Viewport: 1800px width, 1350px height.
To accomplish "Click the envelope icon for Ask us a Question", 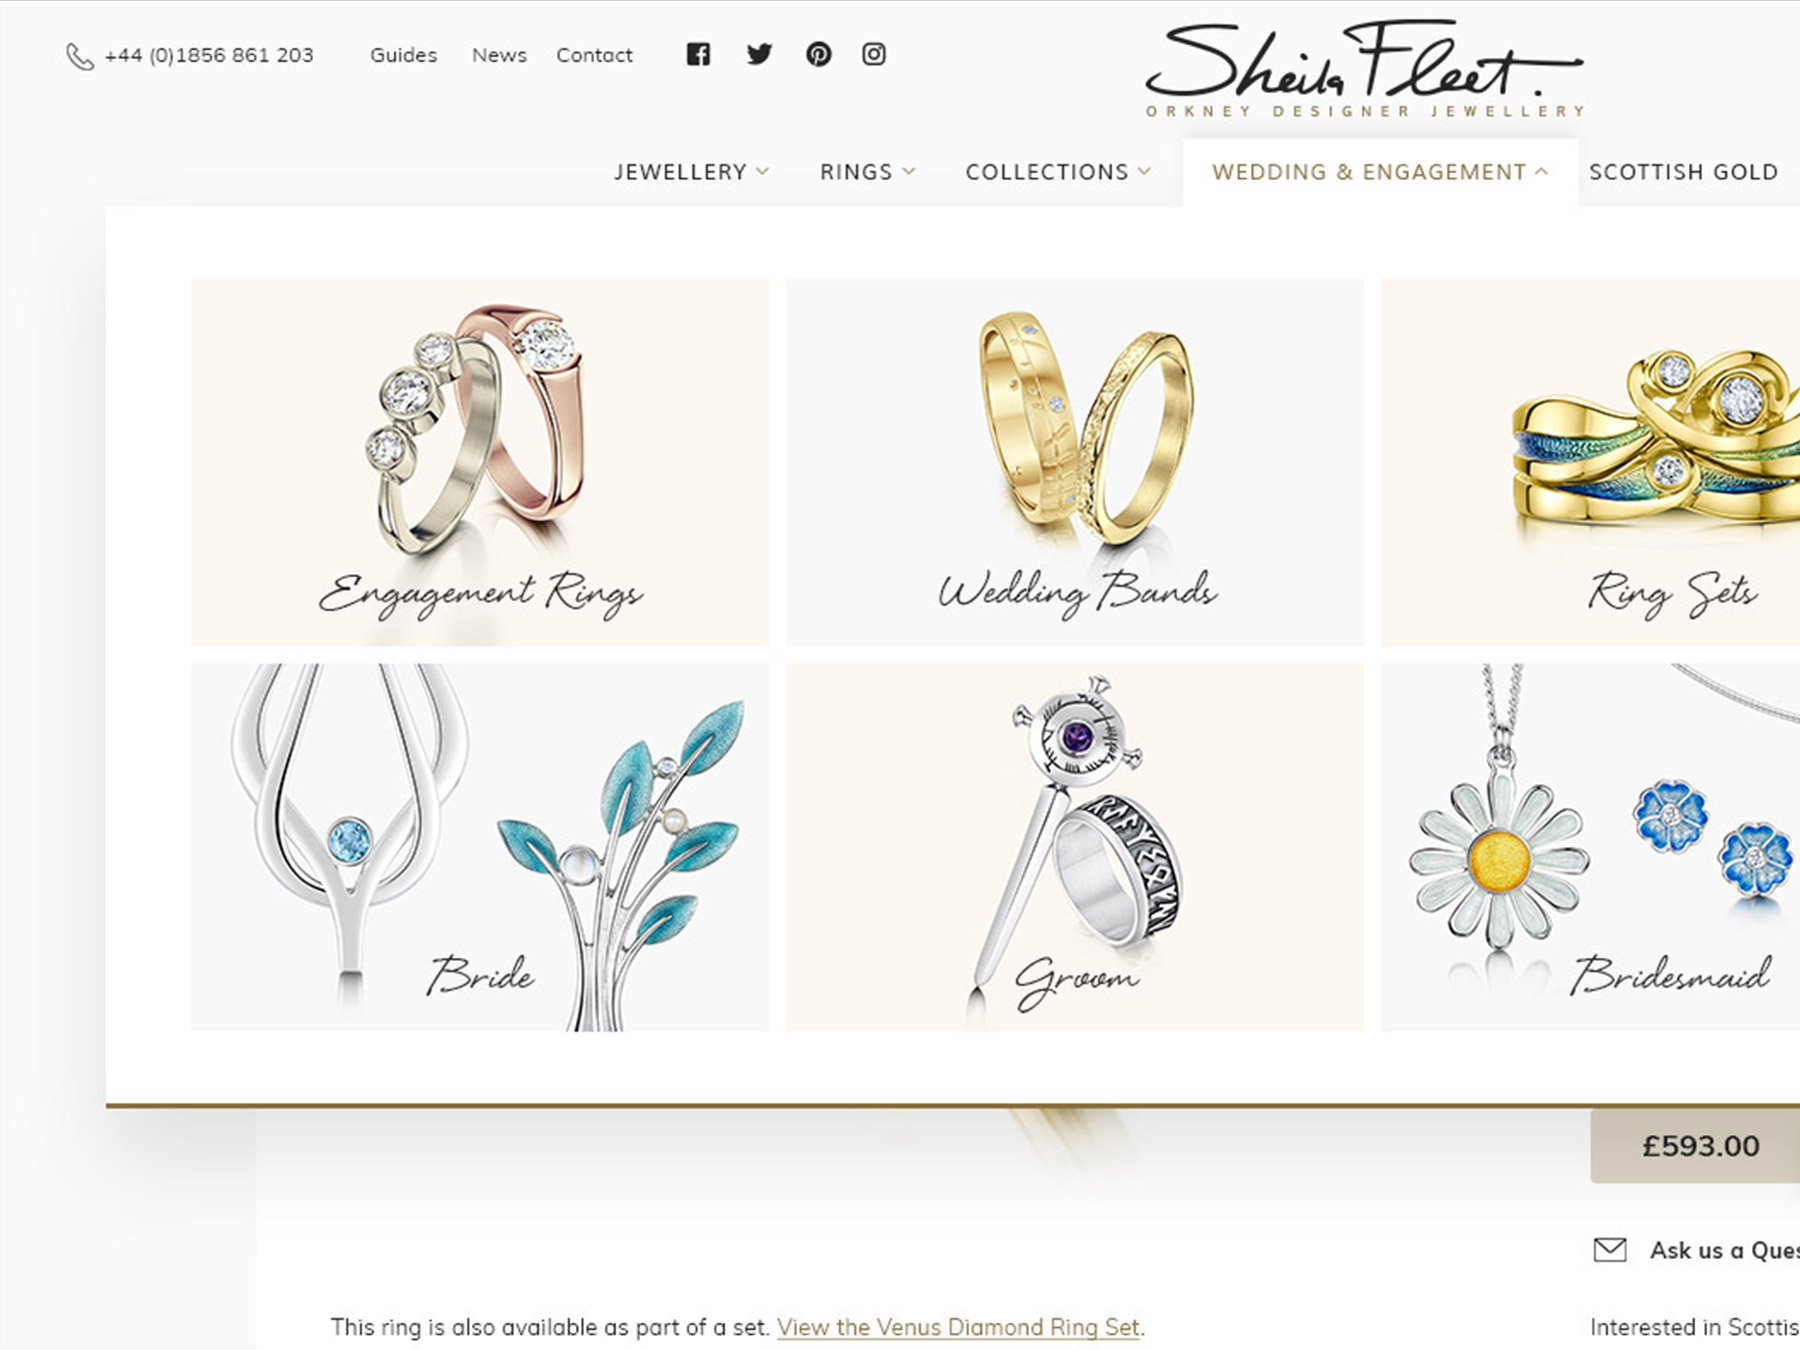I will pyautogui.click(x=1609, y=1250).
